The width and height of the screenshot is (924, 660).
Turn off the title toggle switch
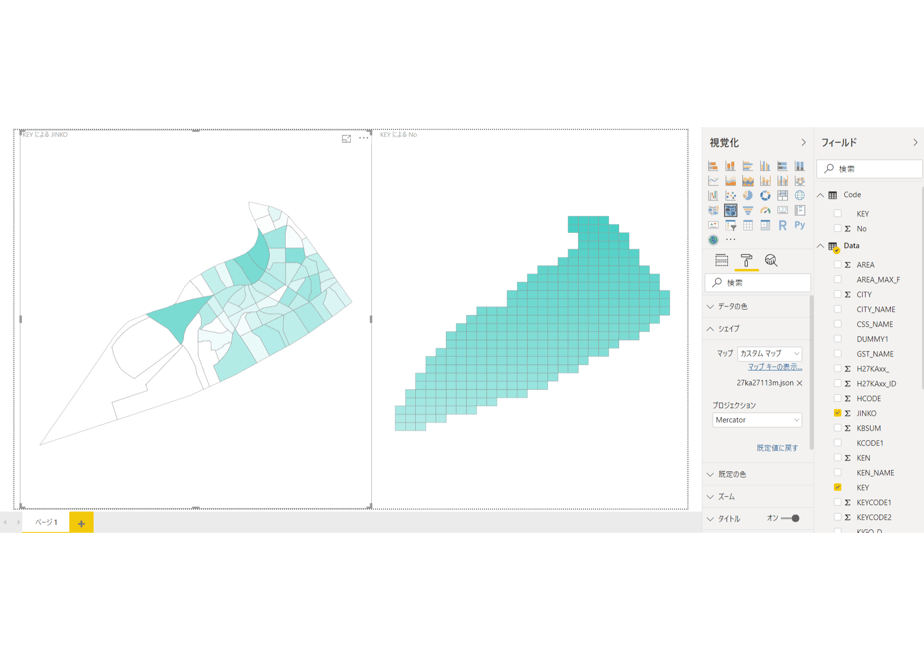coord(791,519)
